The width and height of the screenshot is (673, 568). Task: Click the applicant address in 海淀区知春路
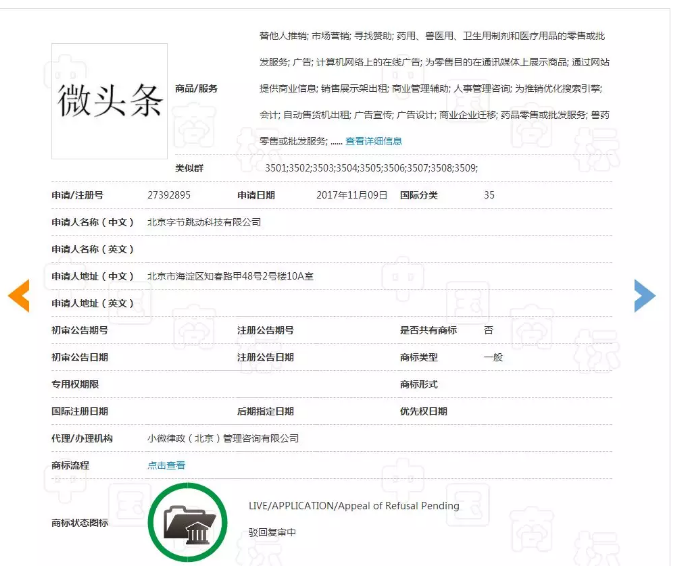230,276
